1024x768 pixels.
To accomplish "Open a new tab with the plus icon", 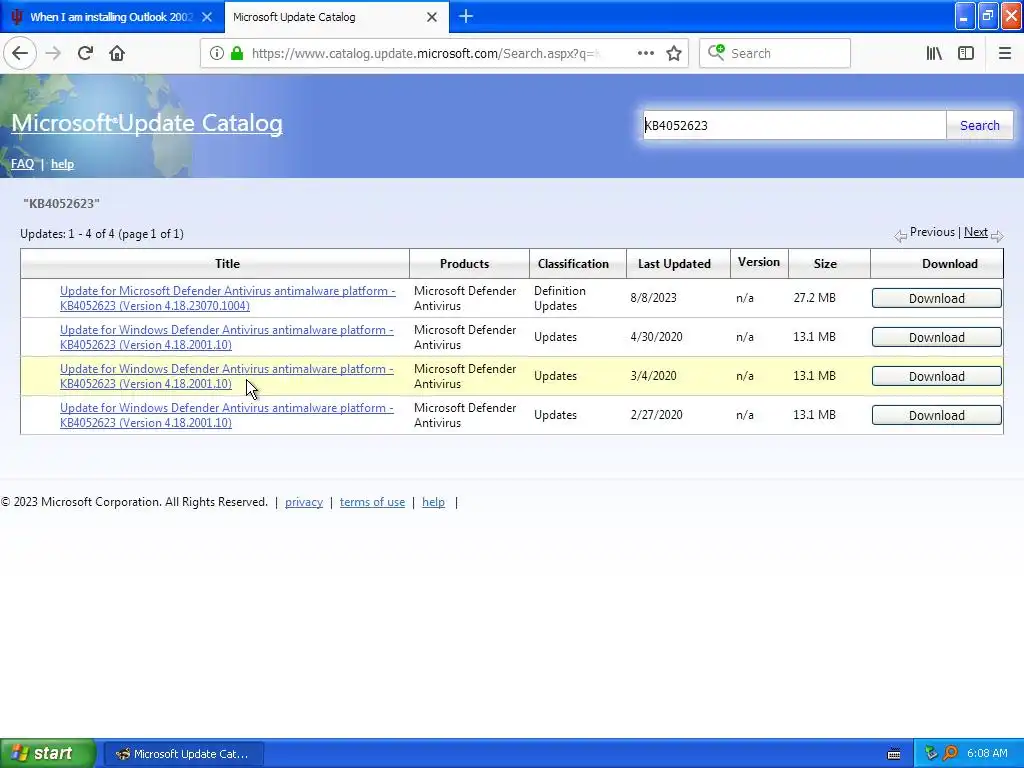I will tap(466, 16).
